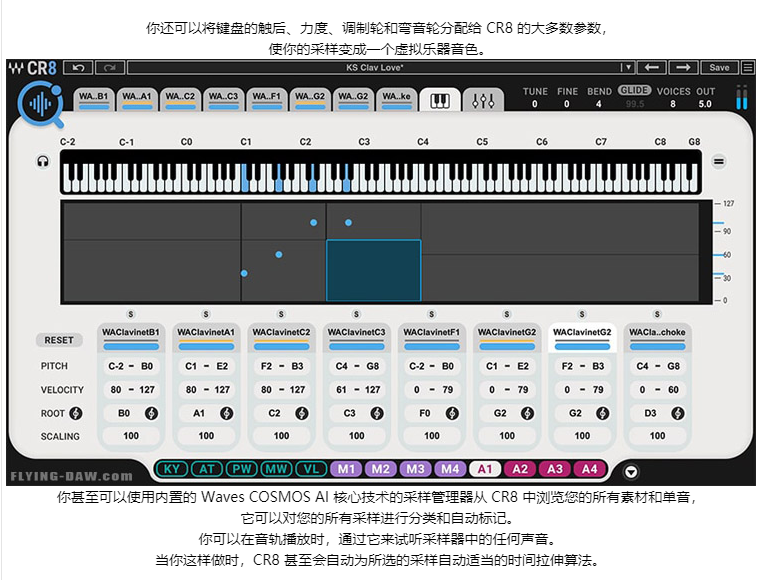This screenshot has width=762, height=580.
Task: Switch to the WA..C3 layer tab
Action: coord(223,99)
